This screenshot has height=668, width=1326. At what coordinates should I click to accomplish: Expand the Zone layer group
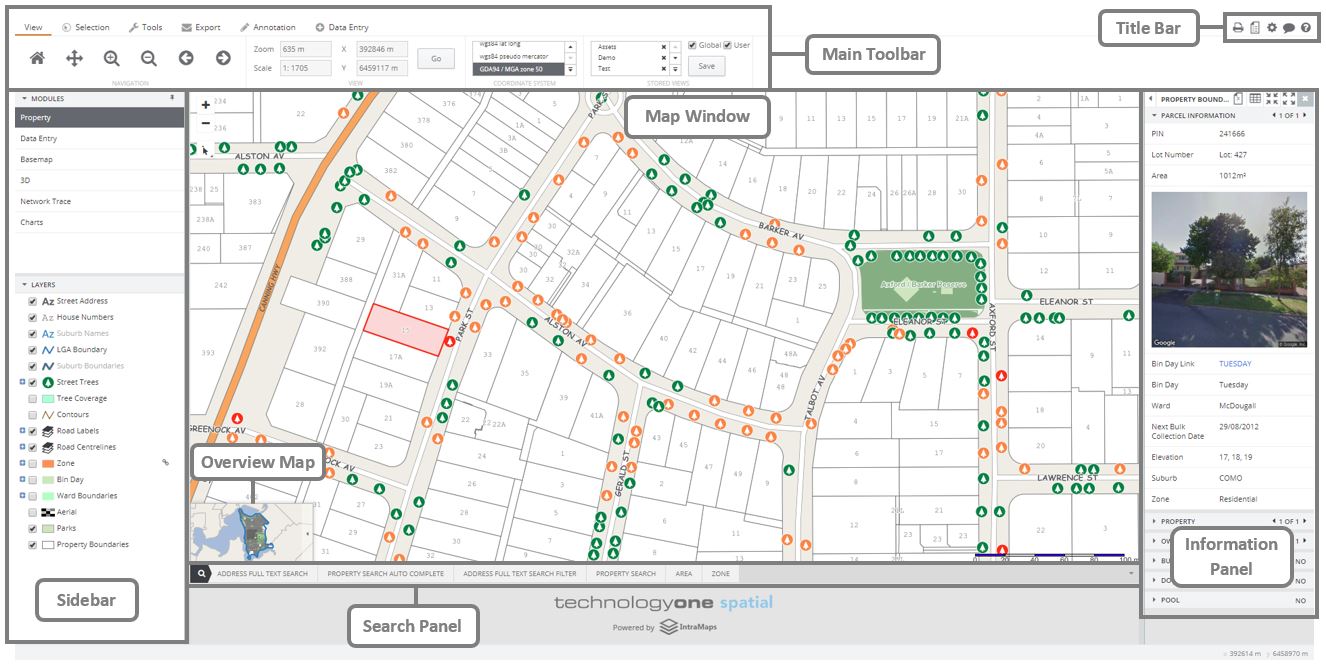22,463
